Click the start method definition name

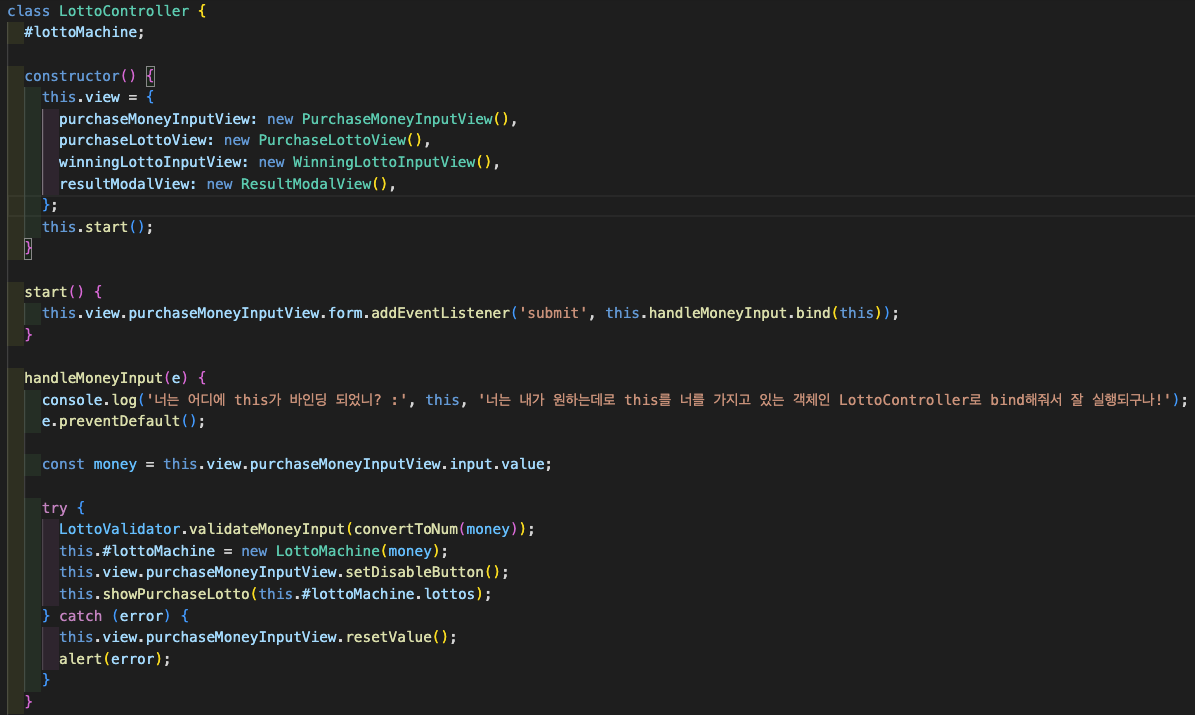[45, 292]
